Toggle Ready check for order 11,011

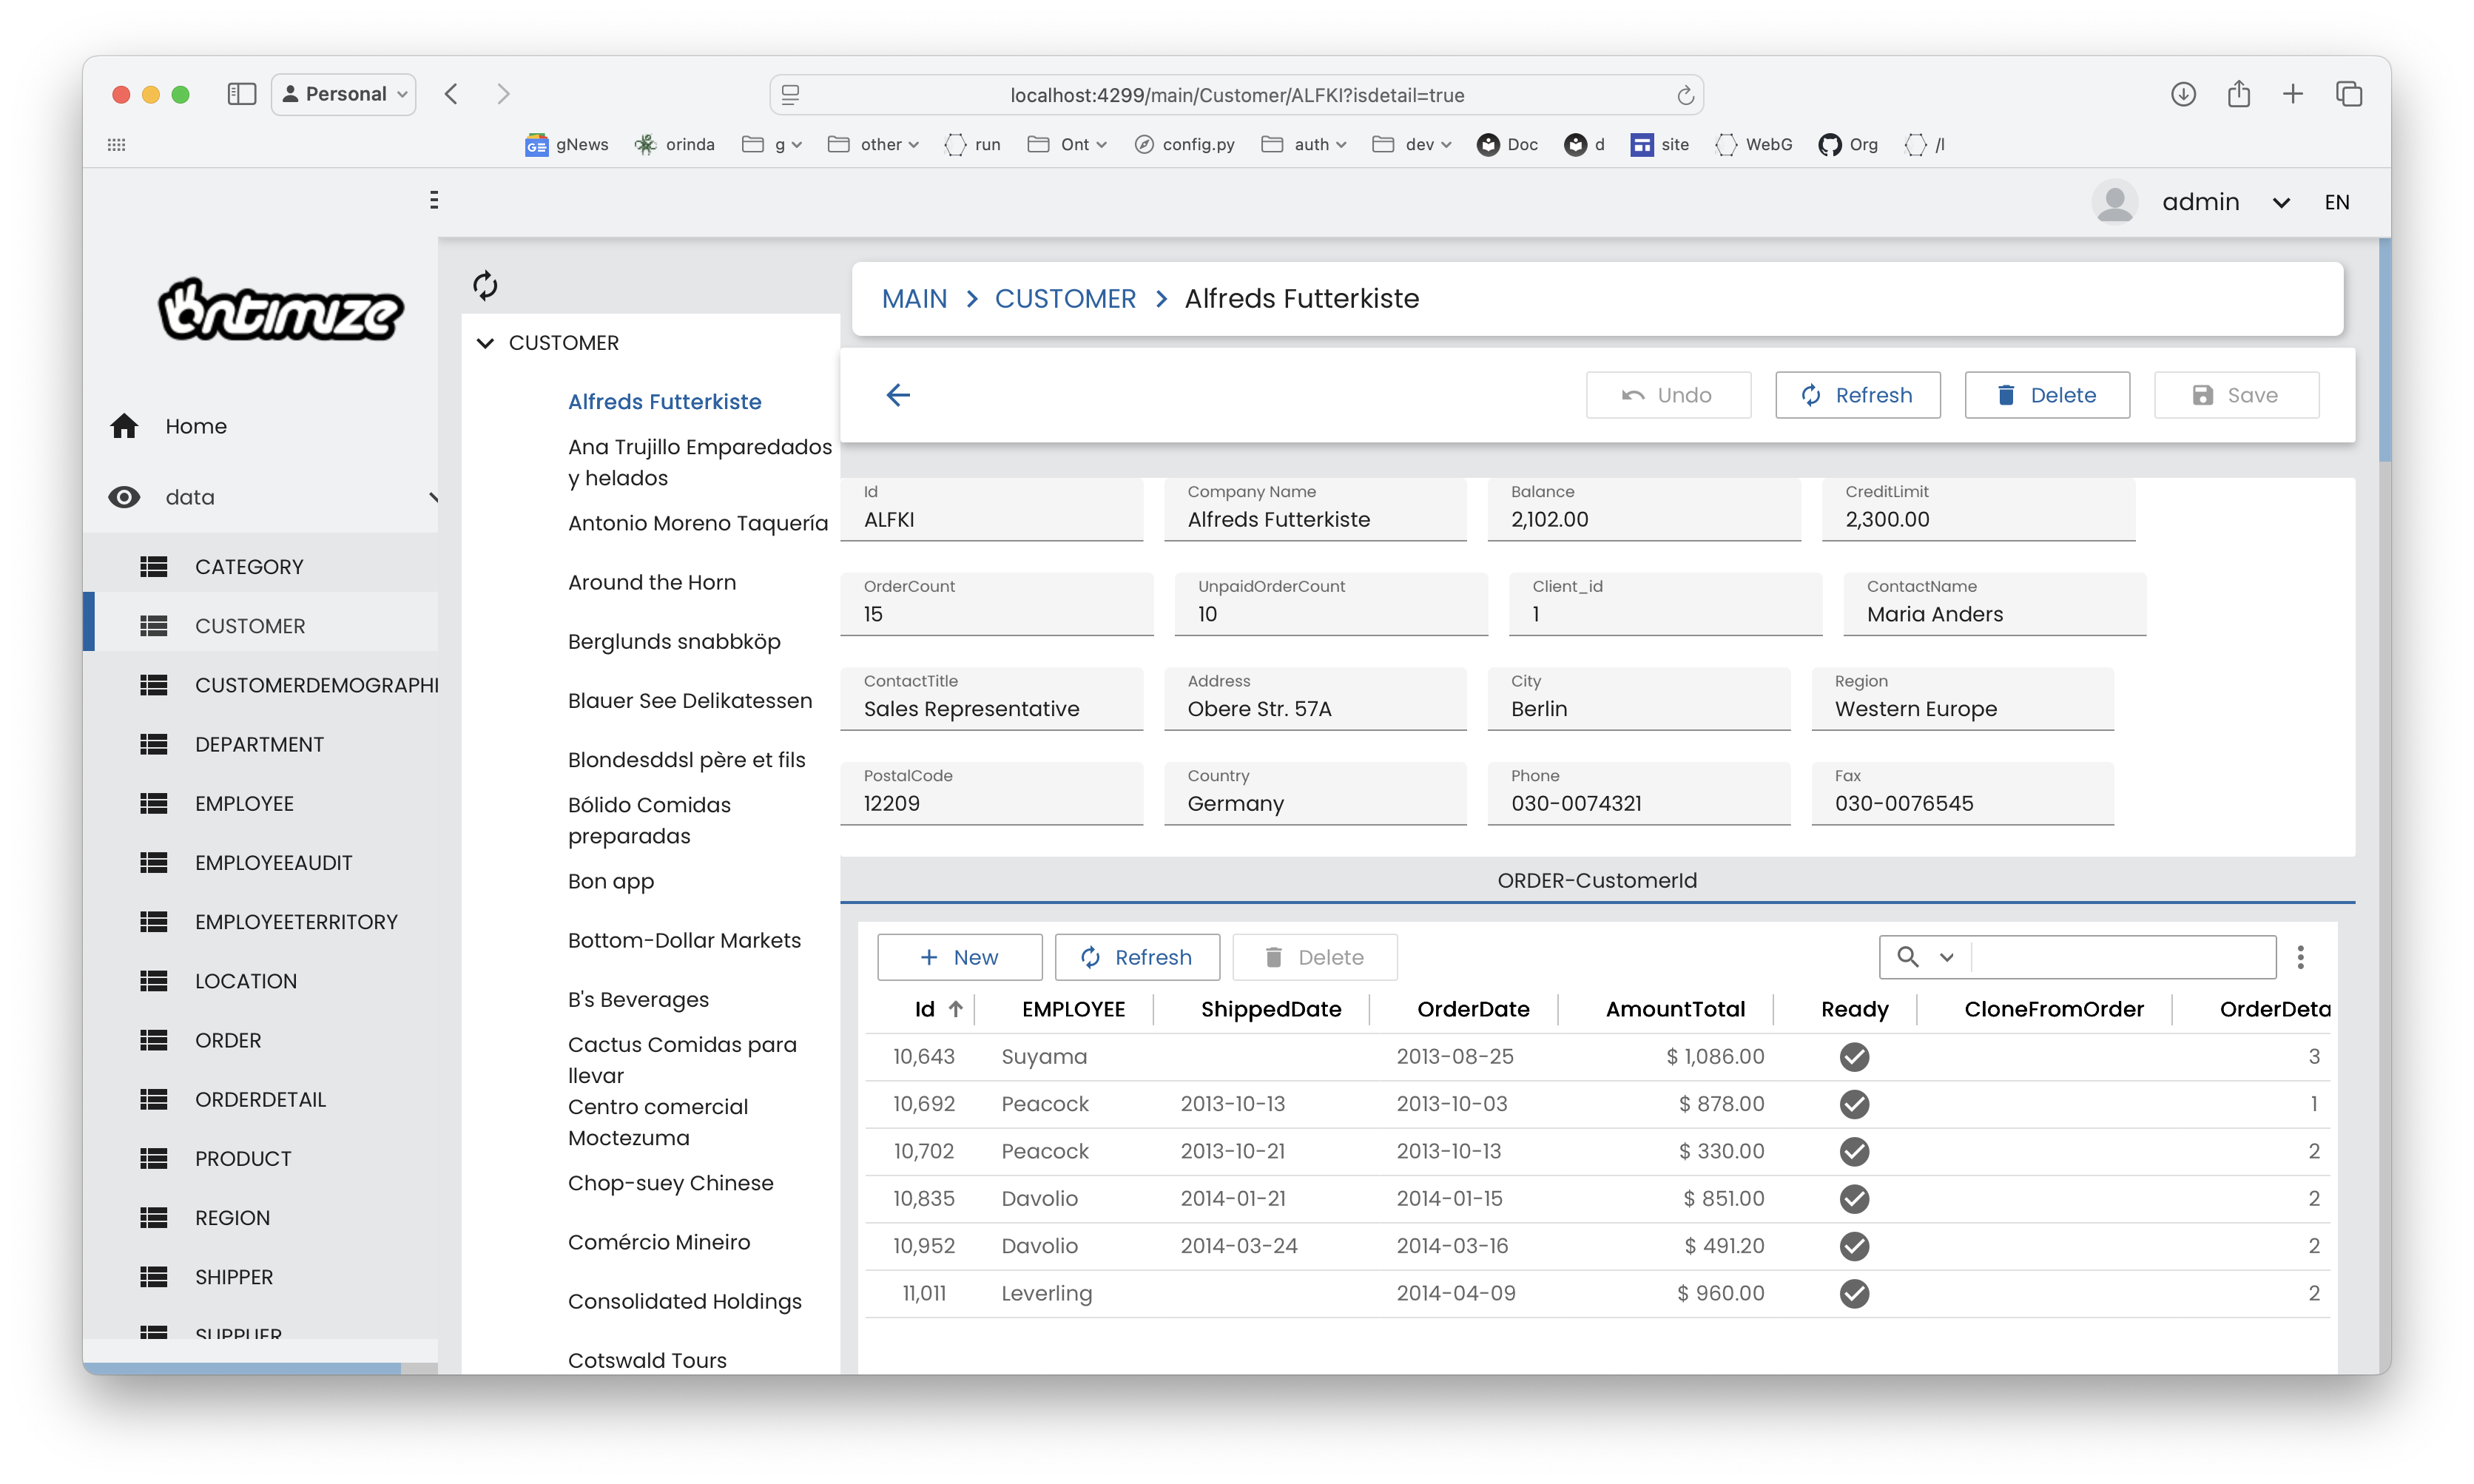click(x=1854, y=1293)
